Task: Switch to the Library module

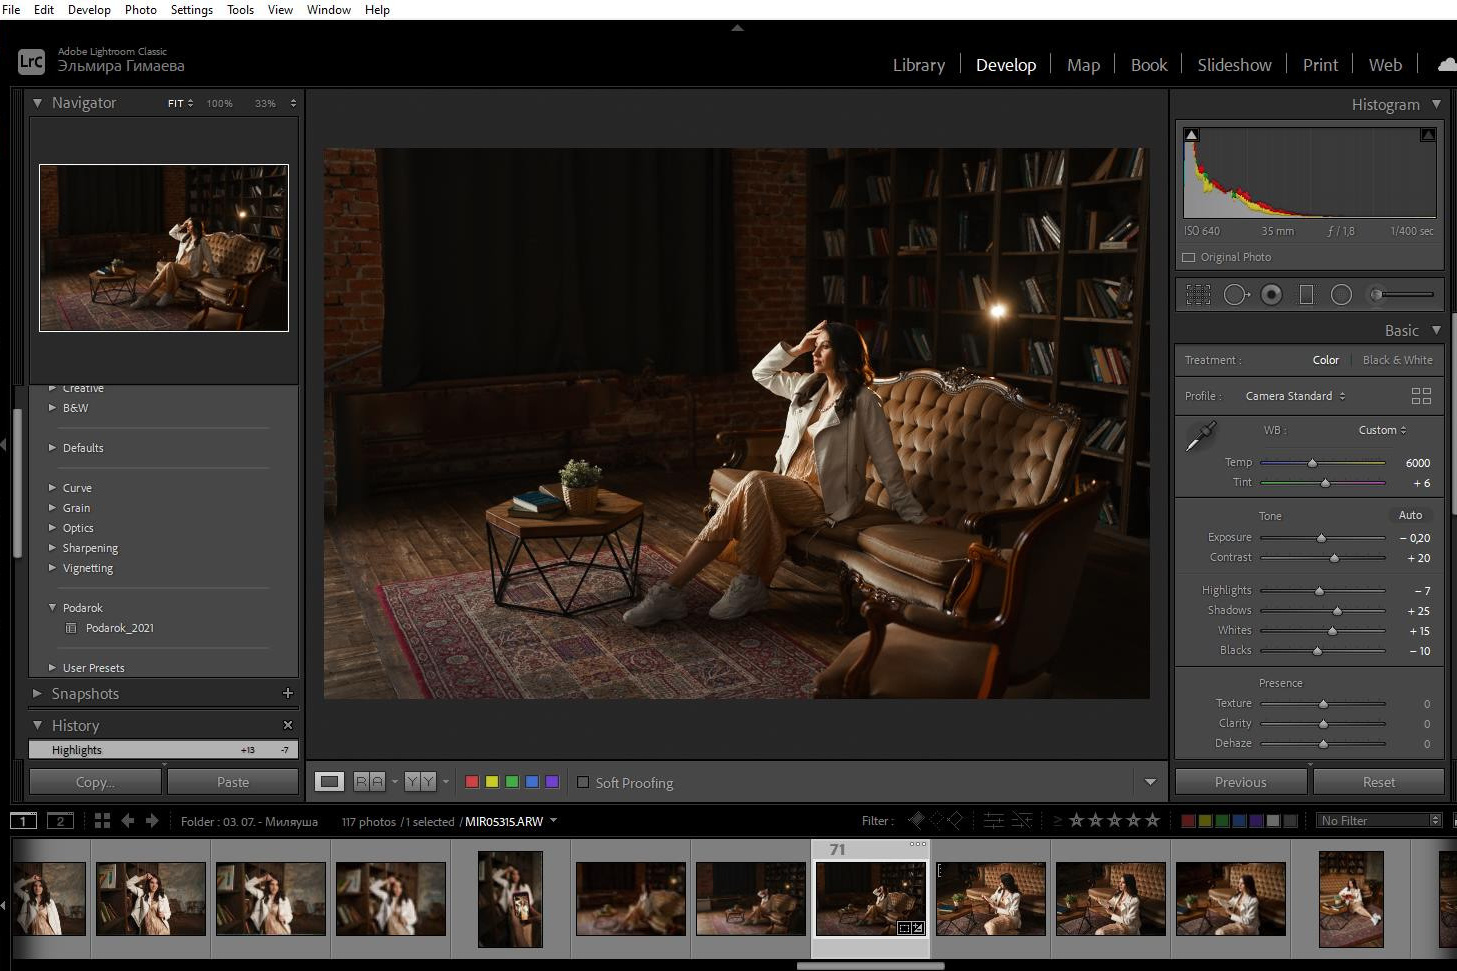Action: tap(918, 65)
